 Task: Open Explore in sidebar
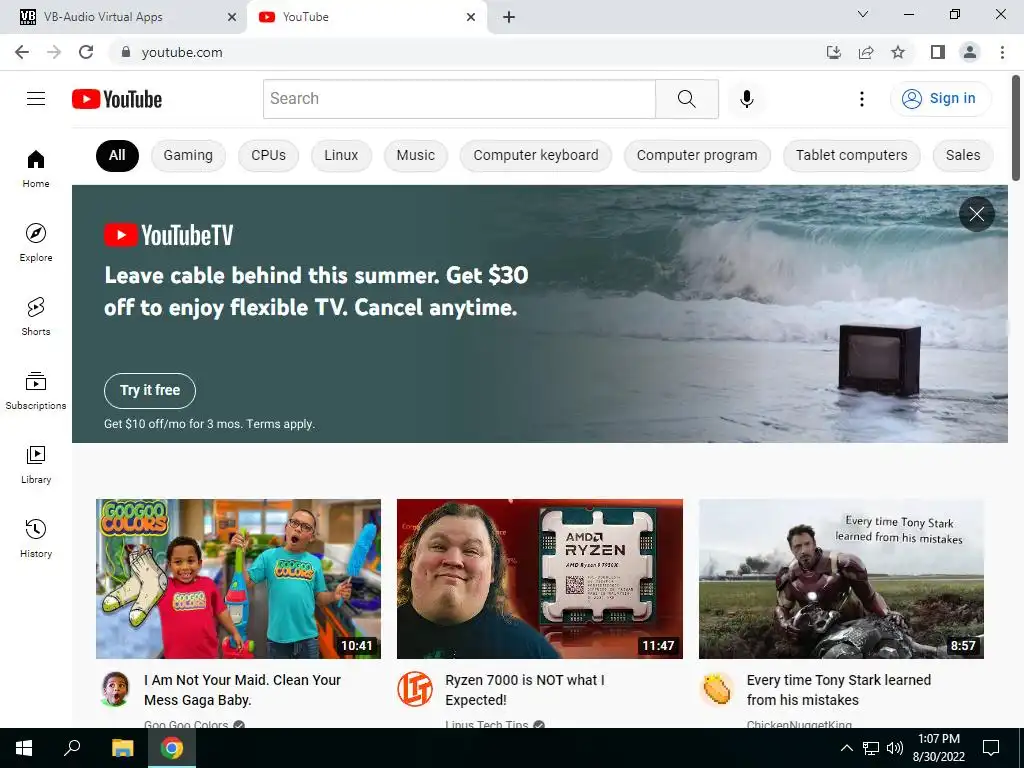pyautogui.click(x=36, y=242)
